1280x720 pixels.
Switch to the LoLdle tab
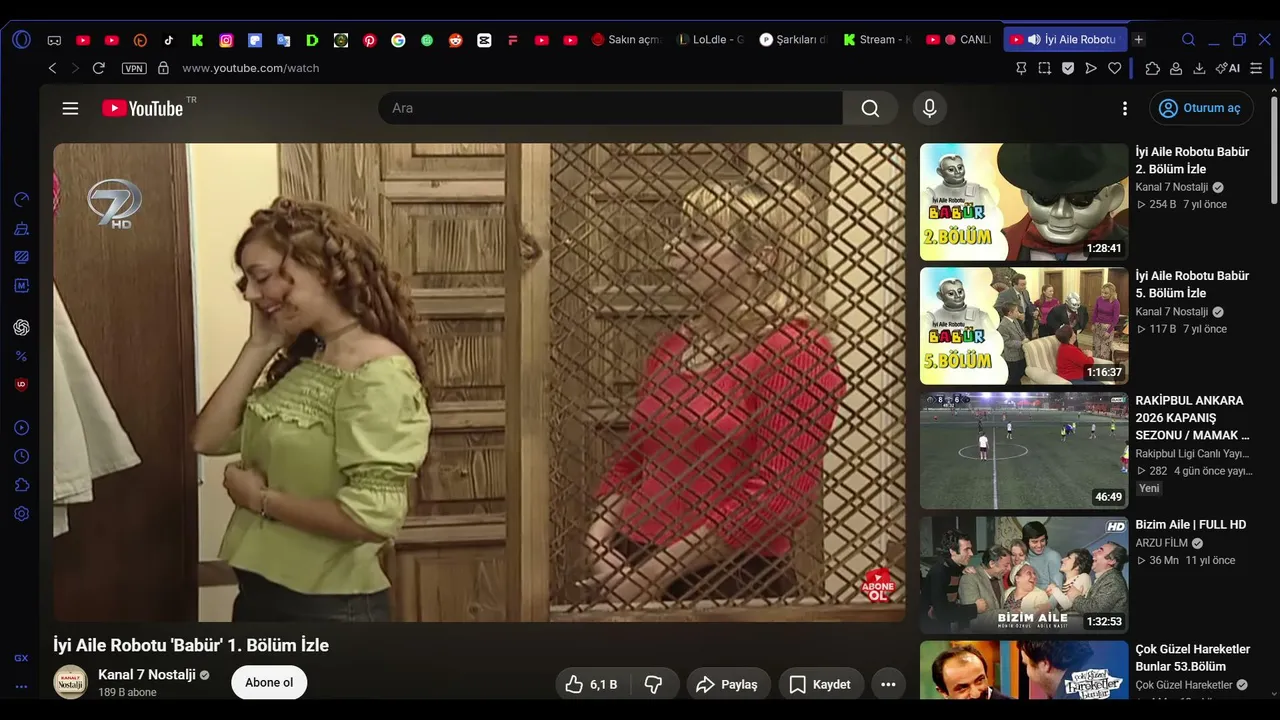pos(710,40)
